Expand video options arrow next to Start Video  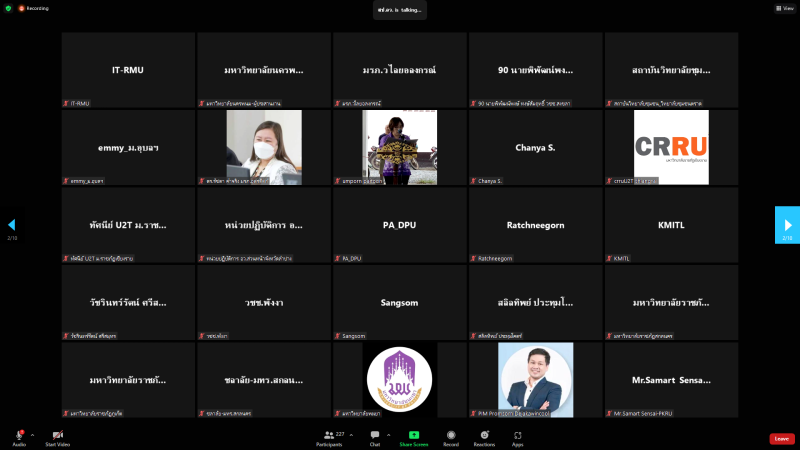(71, 435)
